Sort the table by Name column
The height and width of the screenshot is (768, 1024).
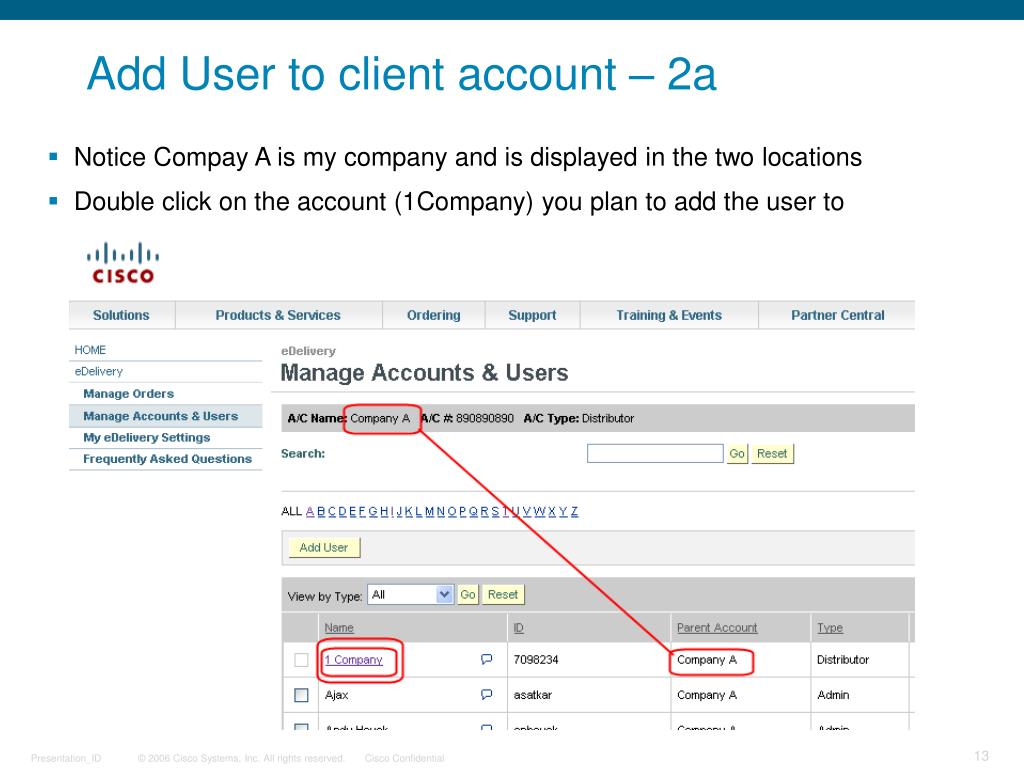click(x=339, y=628)
